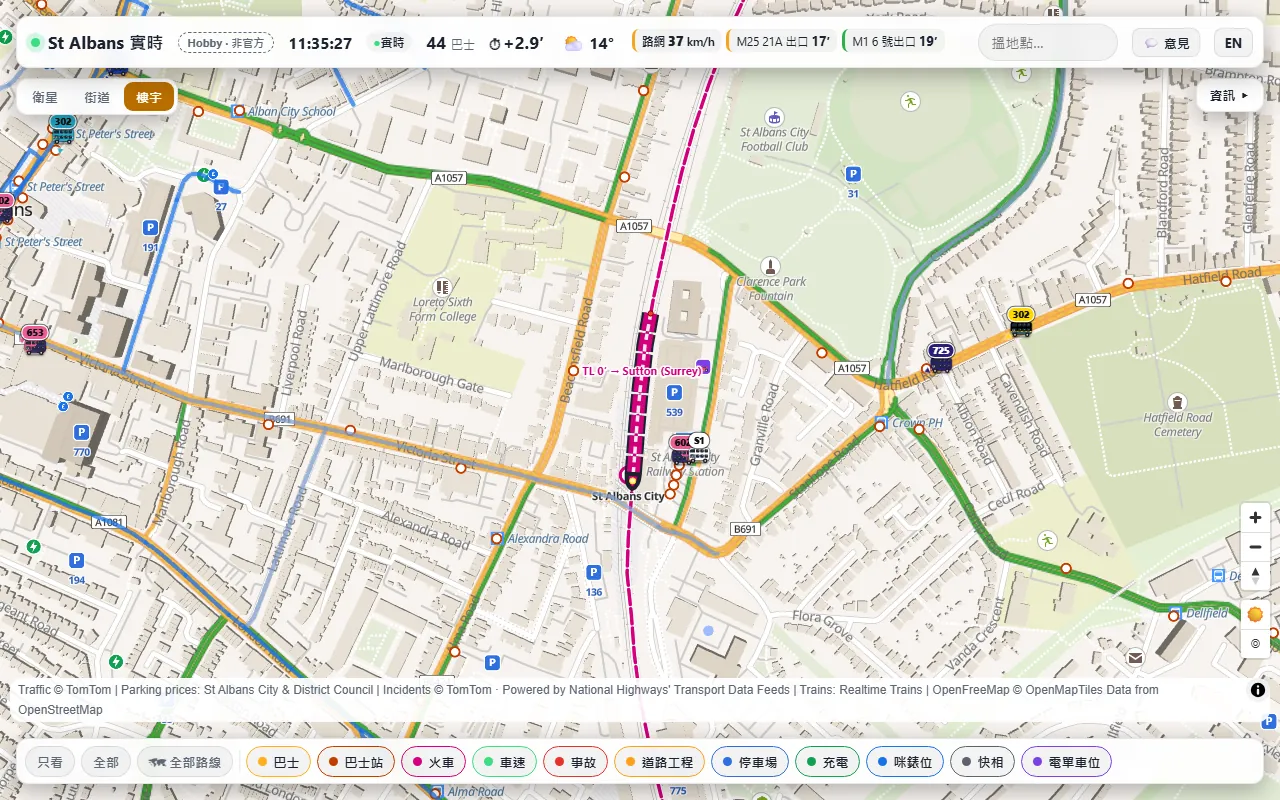Screen dimensions: 1280x800
Task: Toggle the 充電 charging layer chip
Action: (828, 763)
